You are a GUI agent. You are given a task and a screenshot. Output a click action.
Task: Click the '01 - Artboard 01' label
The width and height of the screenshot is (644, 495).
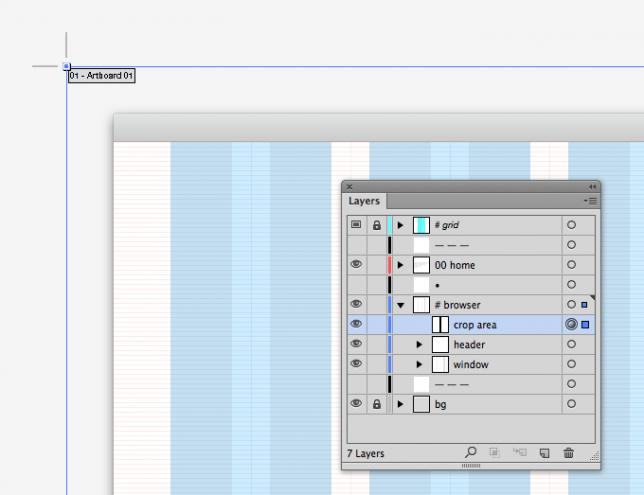pos(101,76)
